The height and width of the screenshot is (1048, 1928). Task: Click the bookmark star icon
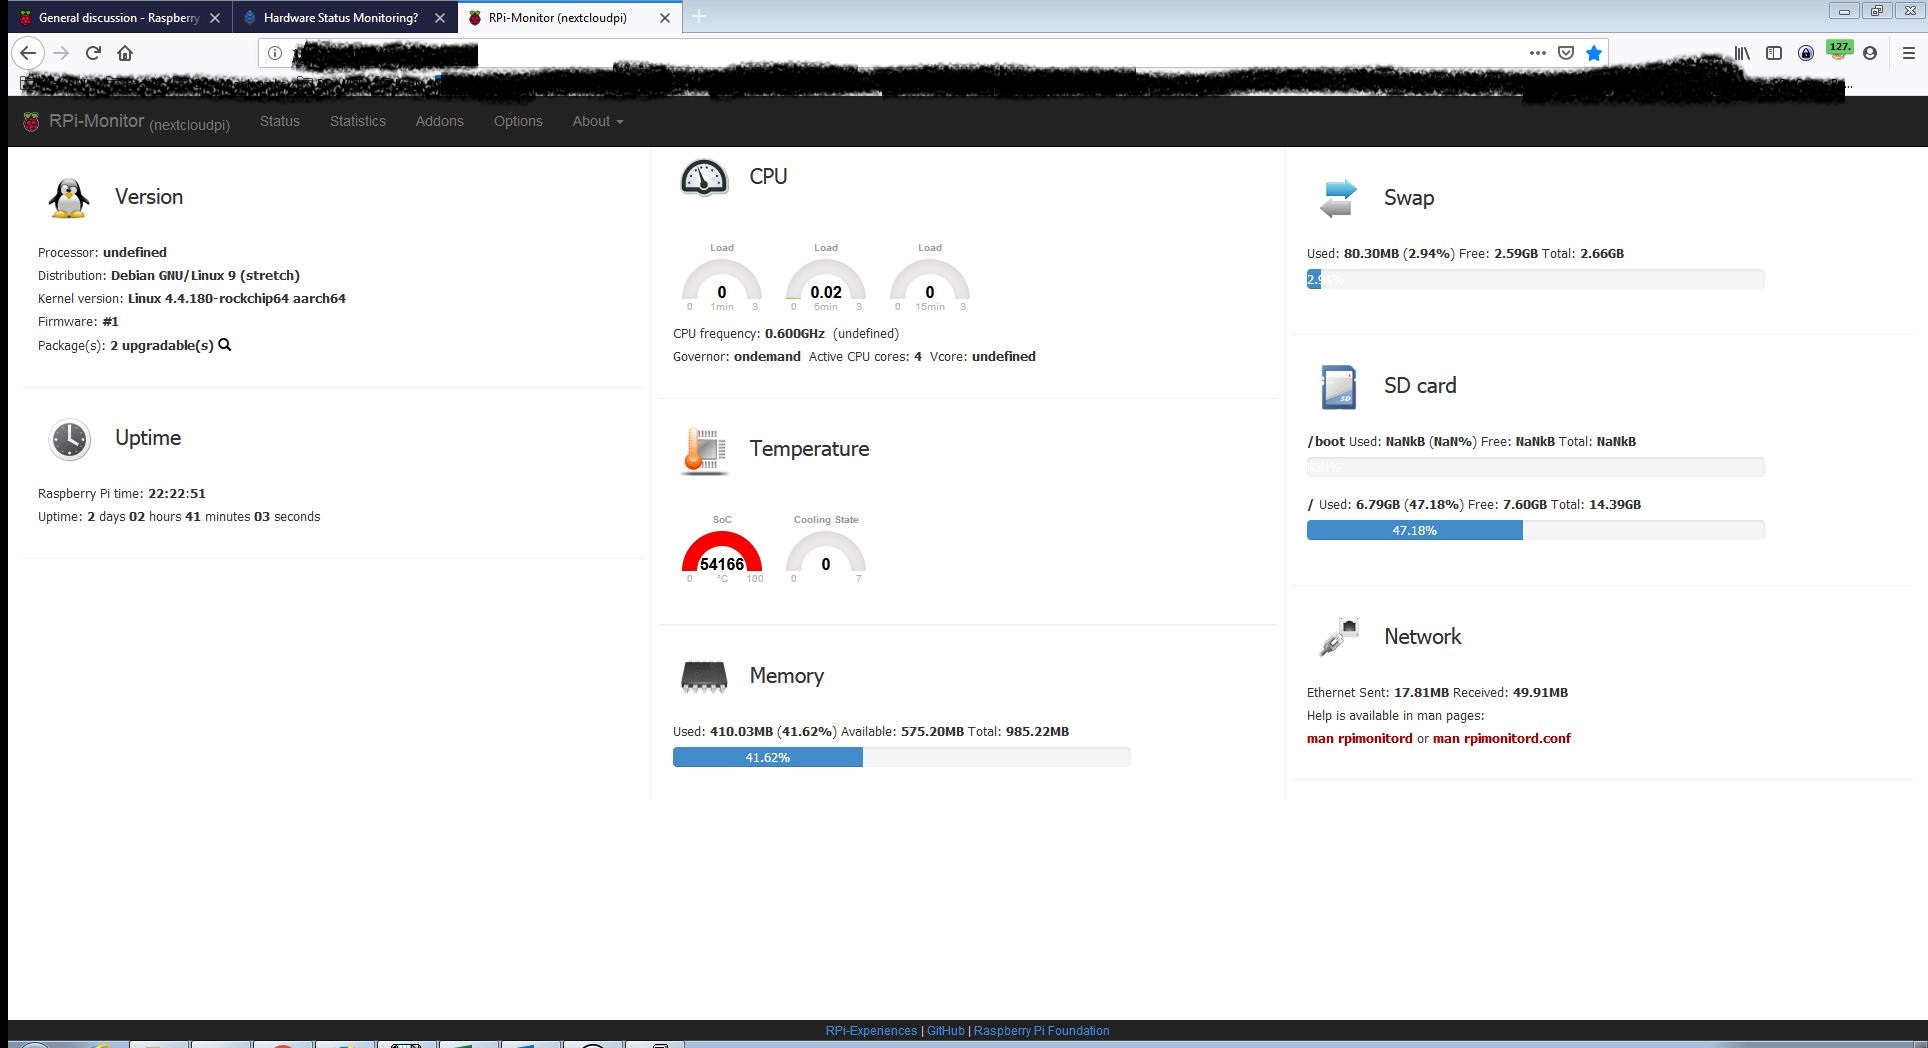1594,53
